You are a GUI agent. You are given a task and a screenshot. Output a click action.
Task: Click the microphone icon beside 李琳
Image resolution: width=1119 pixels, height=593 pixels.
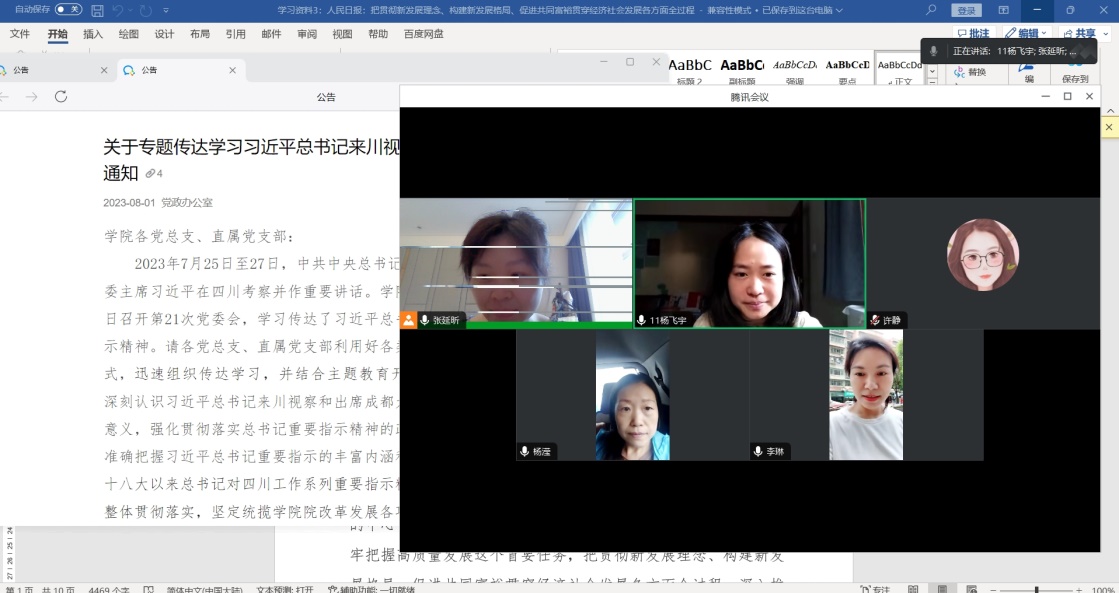coord(758,452)
